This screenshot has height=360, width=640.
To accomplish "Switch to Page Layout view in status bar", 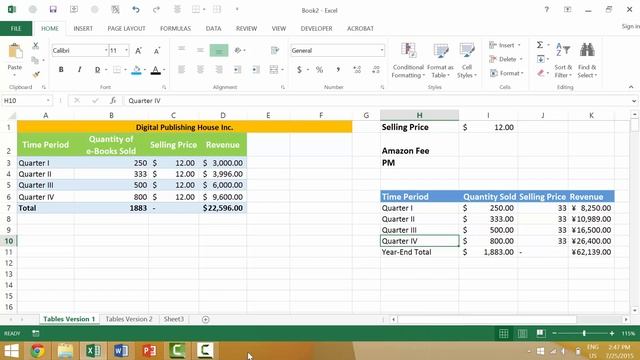I will [522, 333].
